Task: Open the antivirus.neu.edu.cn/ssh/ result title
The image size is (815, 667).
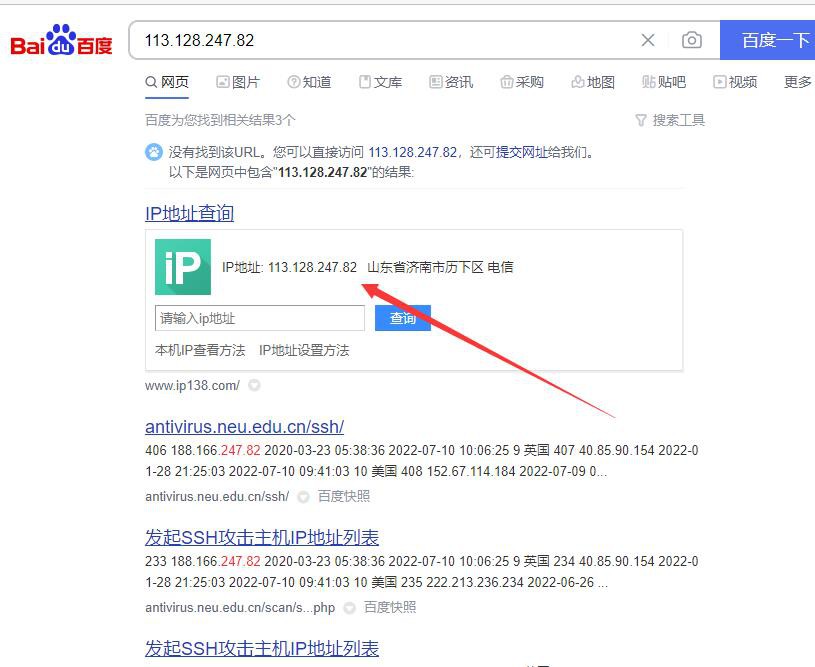Action: (x=244, y=427)
